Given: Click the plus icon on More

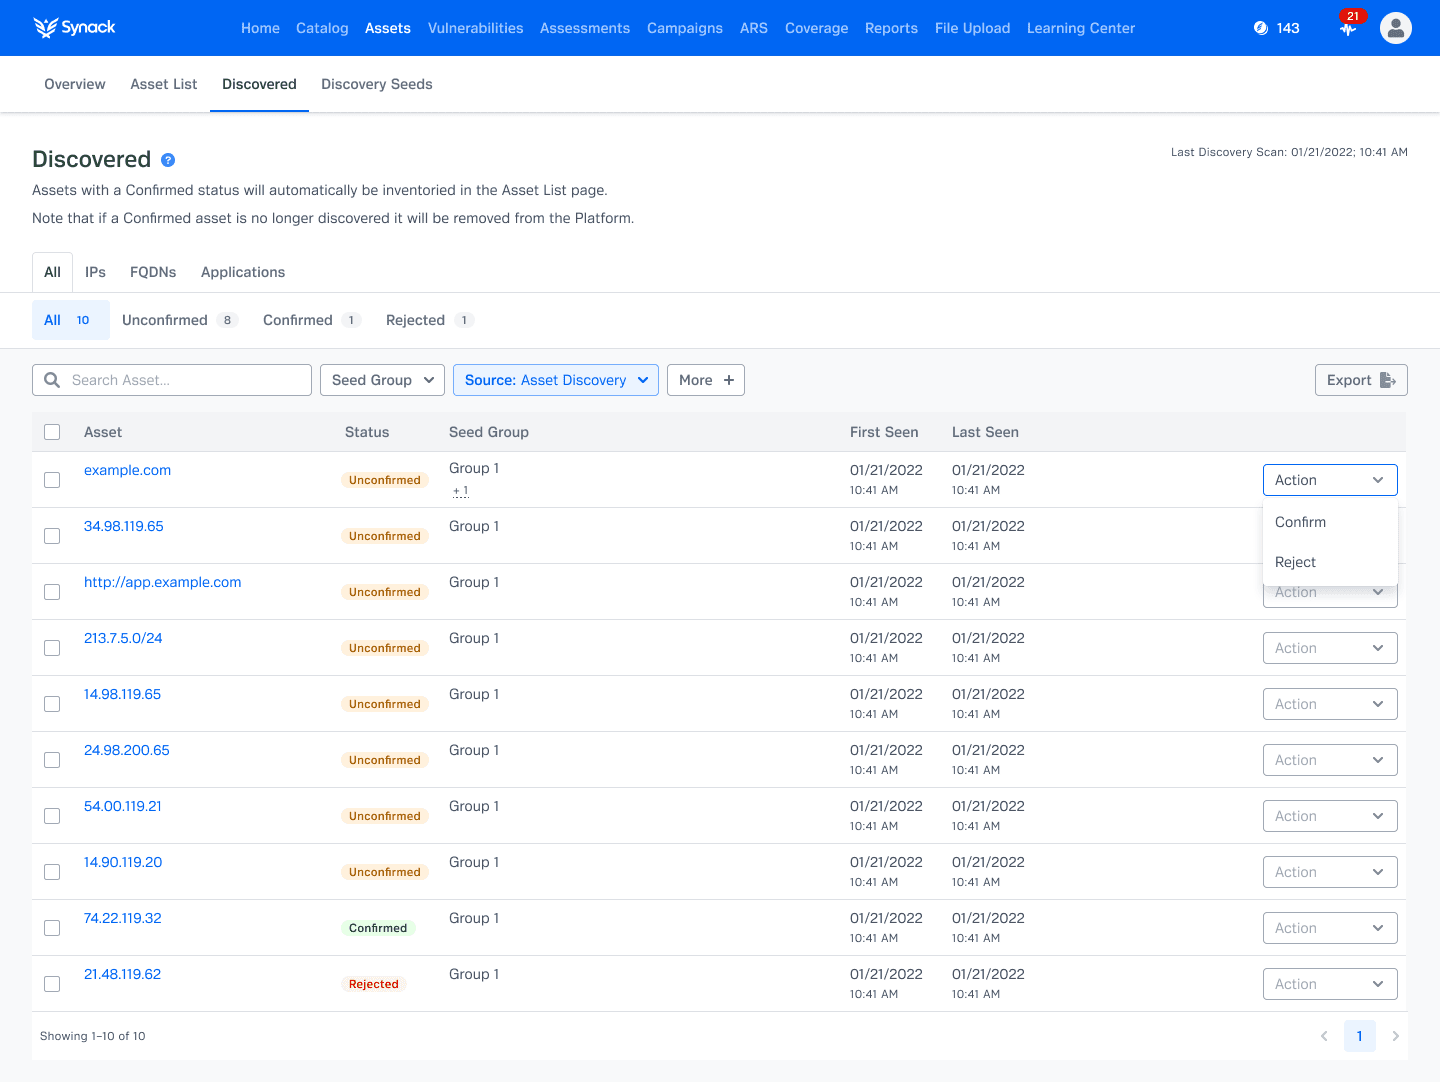Looking at the screenshot, I should [x=729, y=380].
